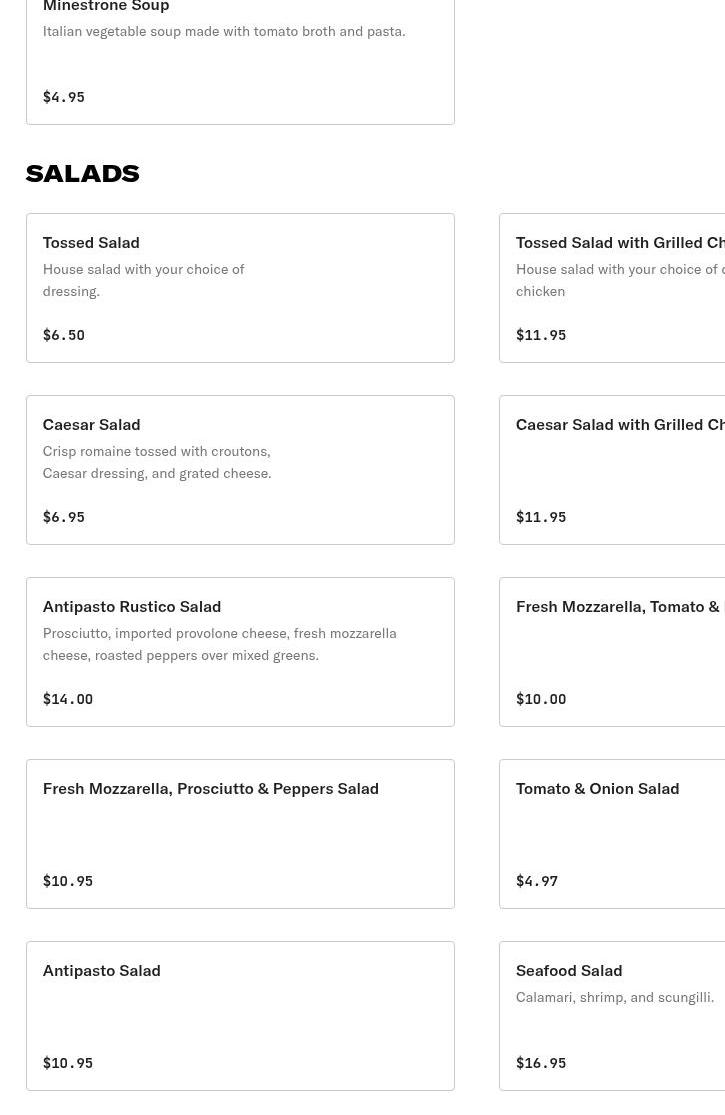Click the $4.95 Minestrone Soup price
This screenshot has height=1115, width=725.
64,97
